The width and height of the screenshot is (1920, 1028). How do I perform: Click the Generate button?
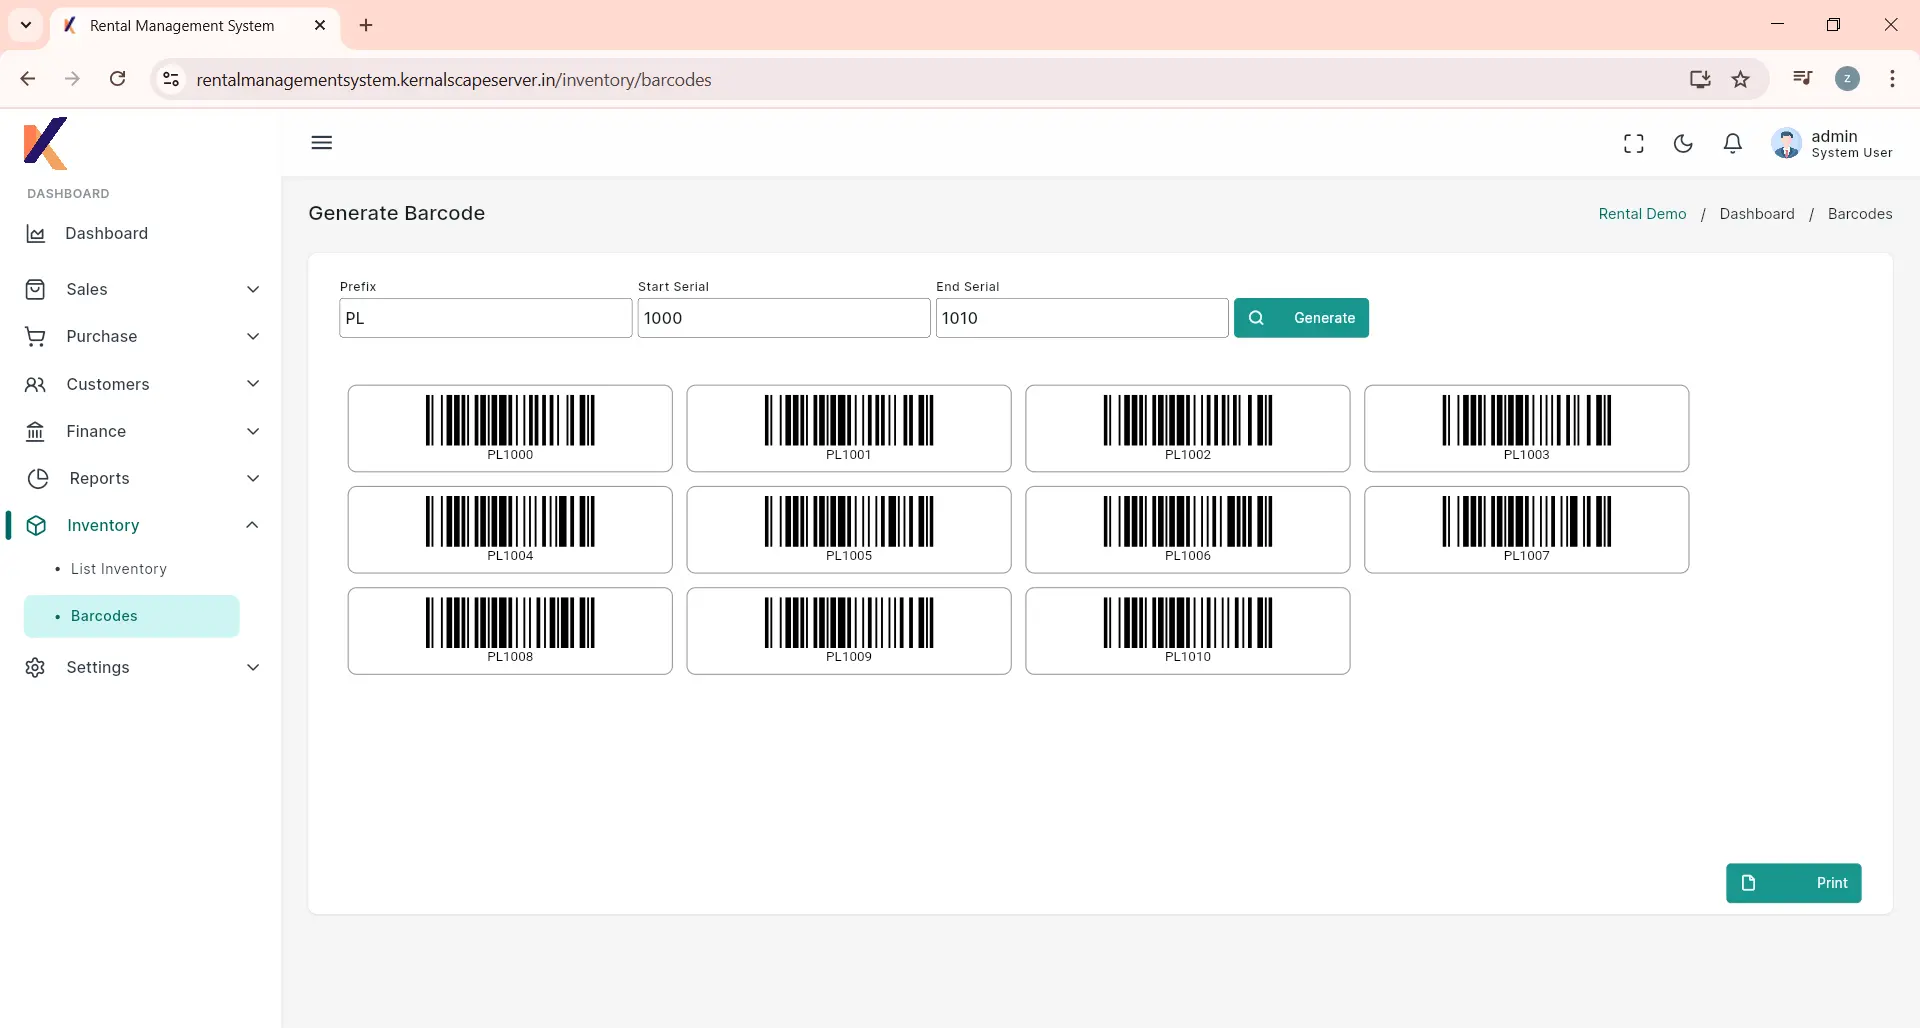click(1301, 318)
